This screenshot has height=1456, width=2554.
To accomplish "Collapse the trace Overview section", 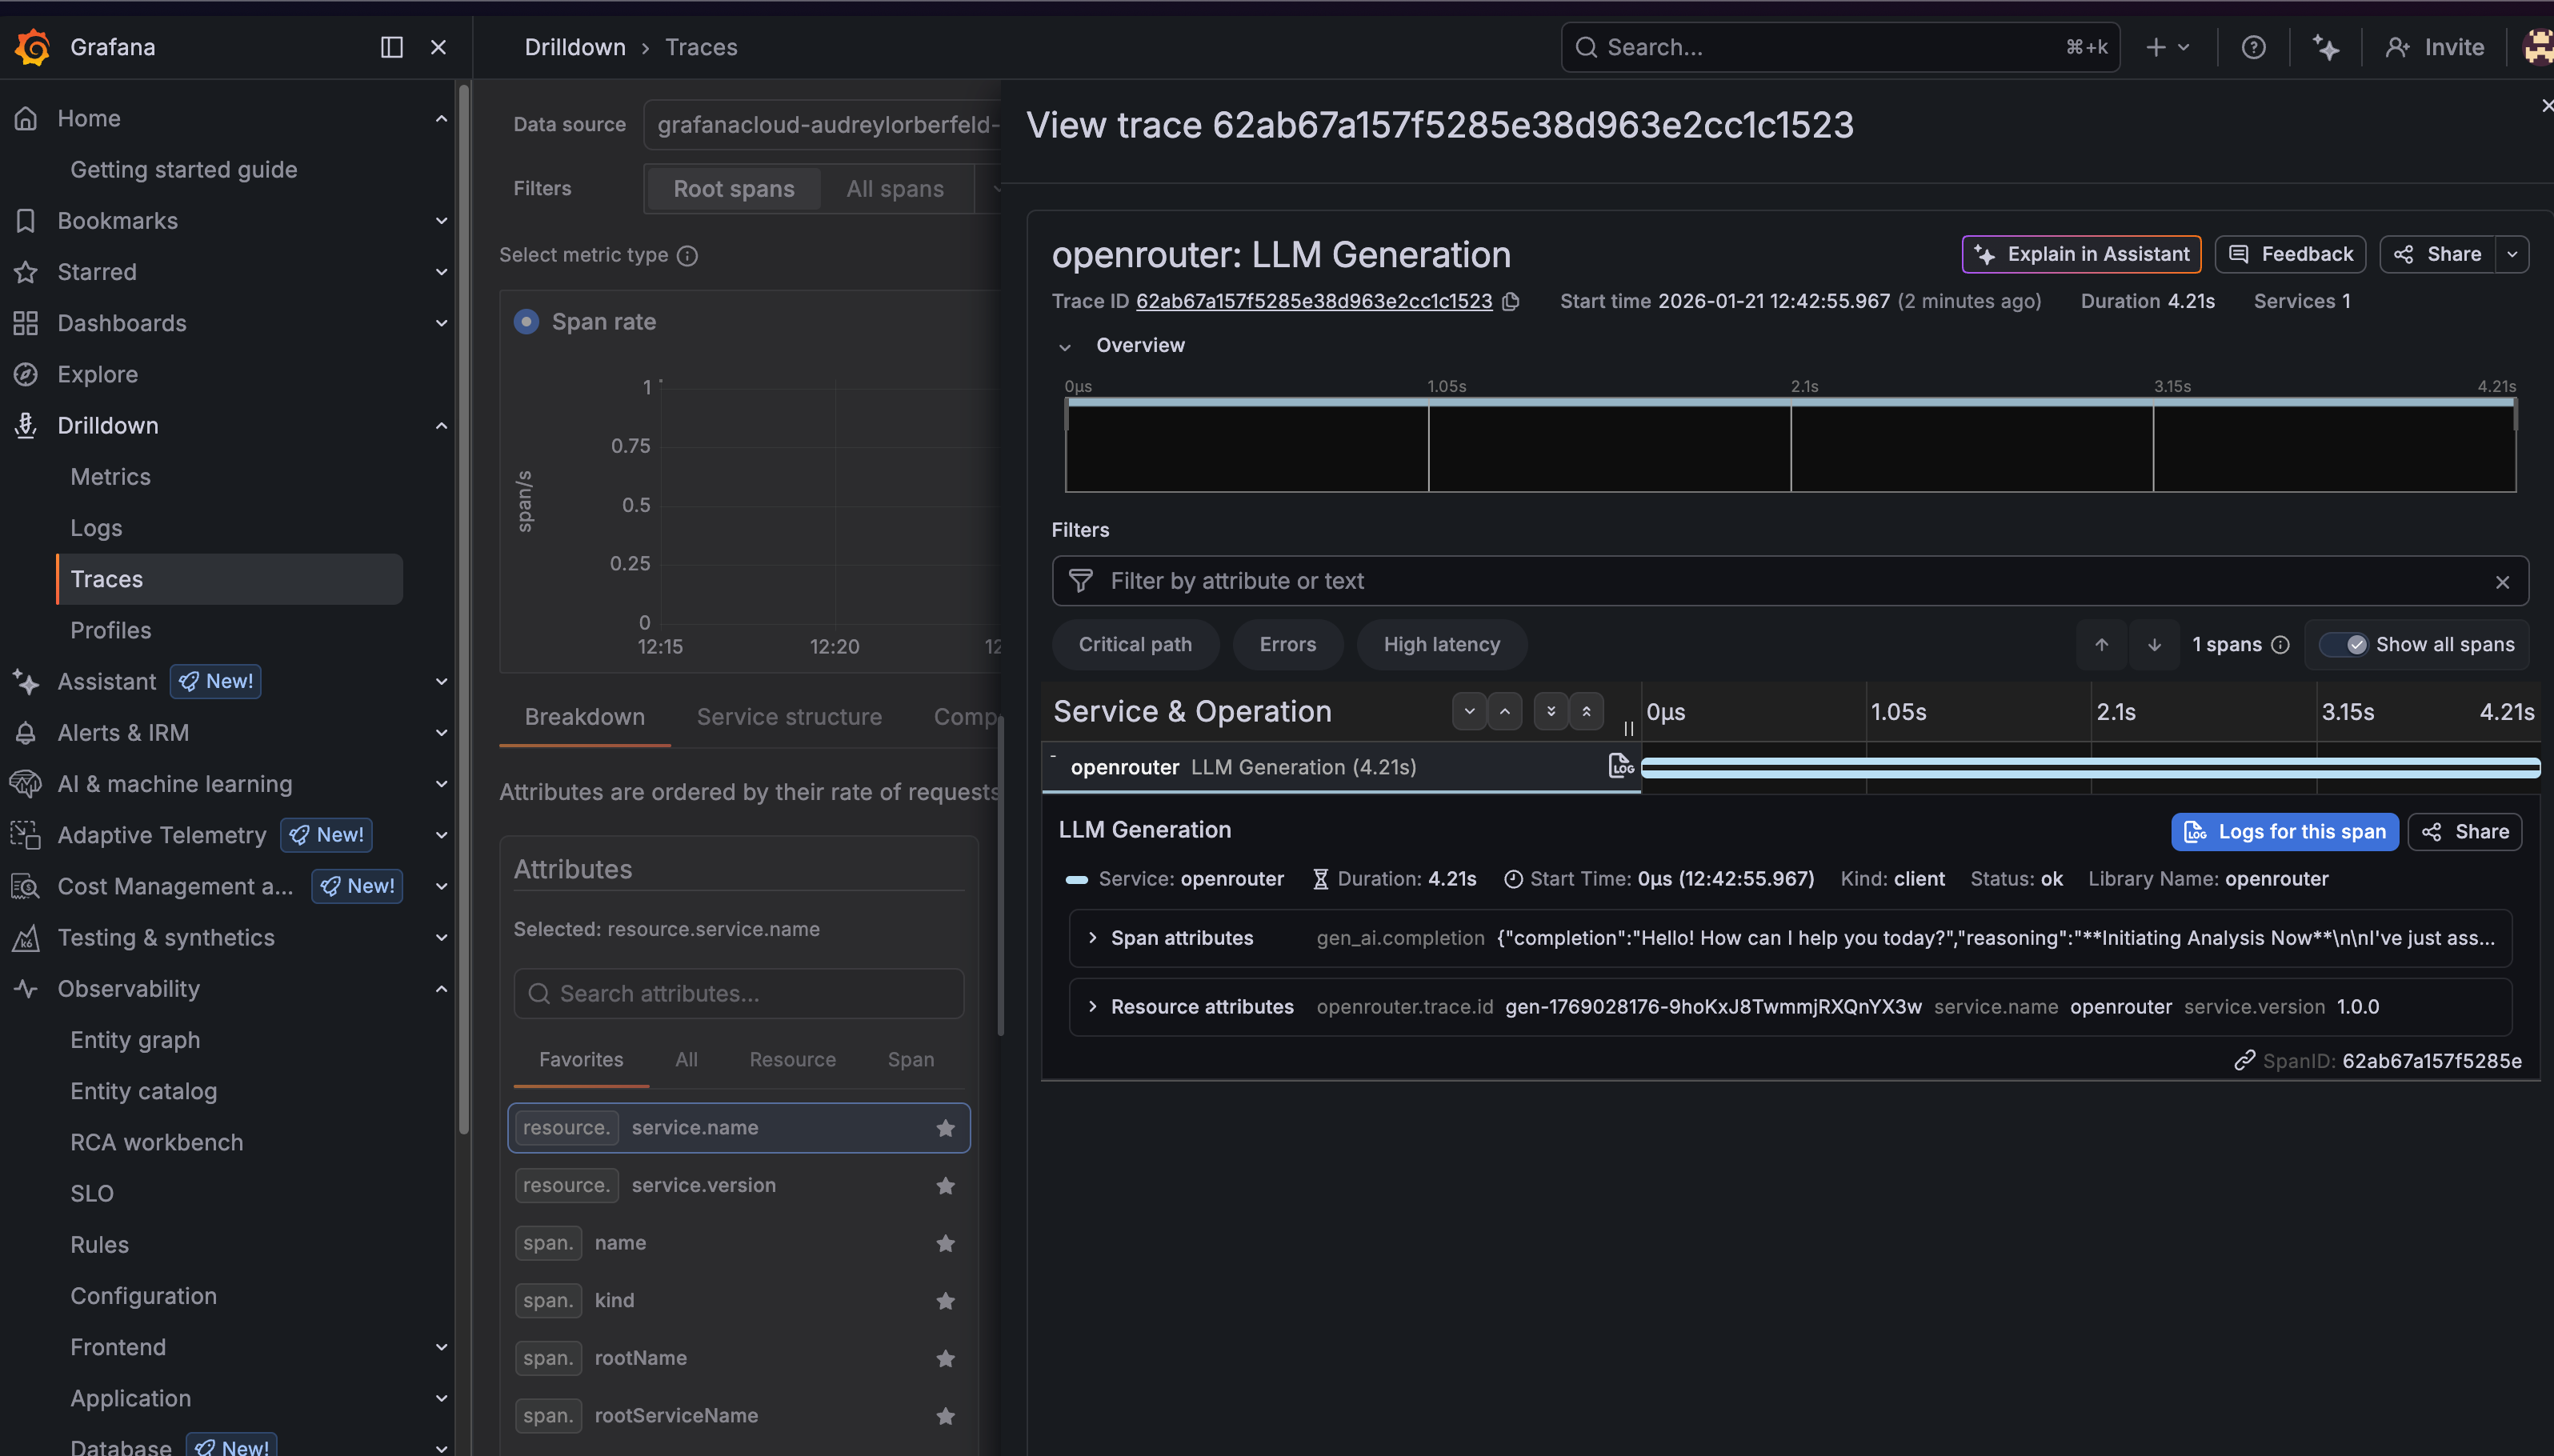I will 1066,346.
